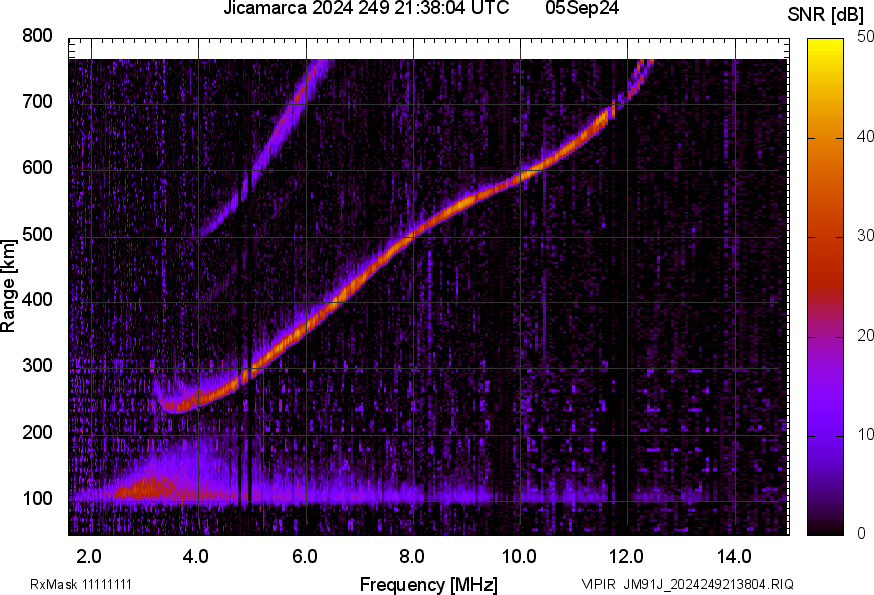Click the x-axis tick label '2.0'

89,557
